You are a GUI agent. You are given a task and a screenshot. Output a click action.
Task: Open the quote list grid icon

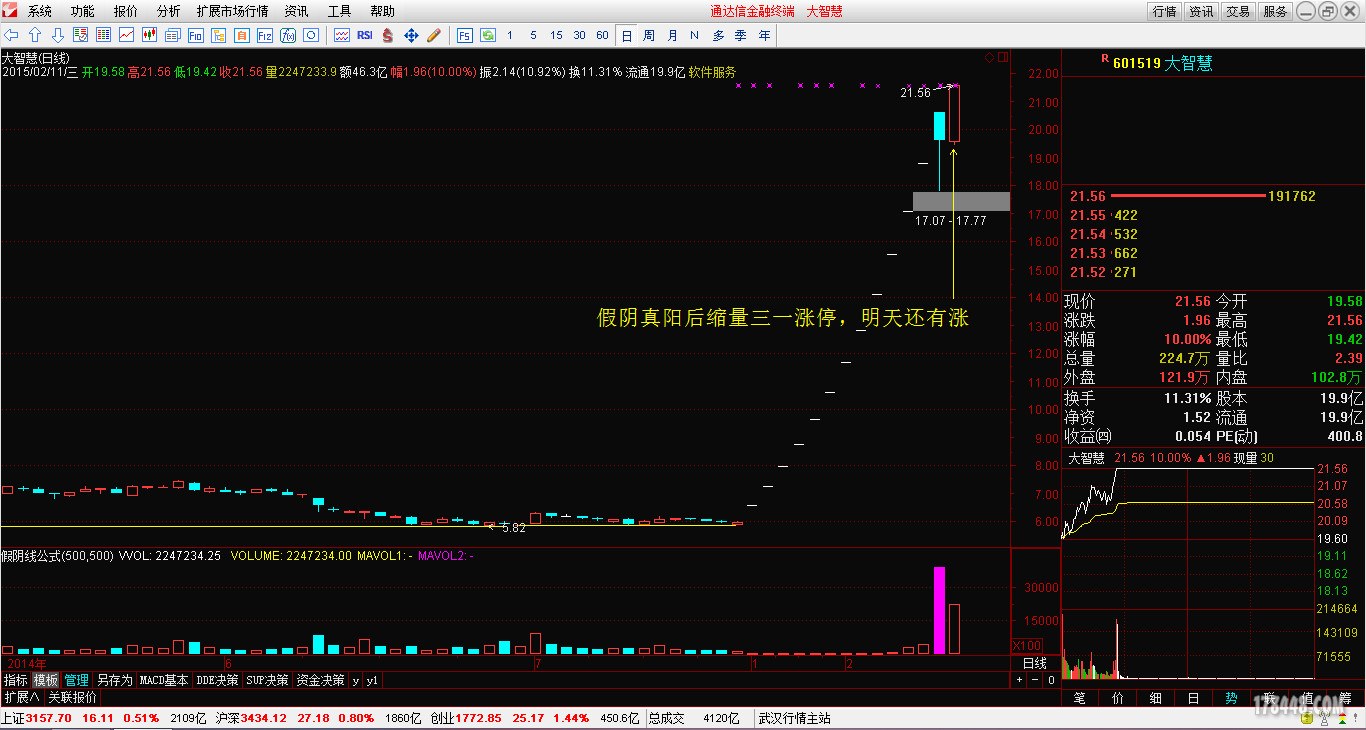tap(103, 35)
